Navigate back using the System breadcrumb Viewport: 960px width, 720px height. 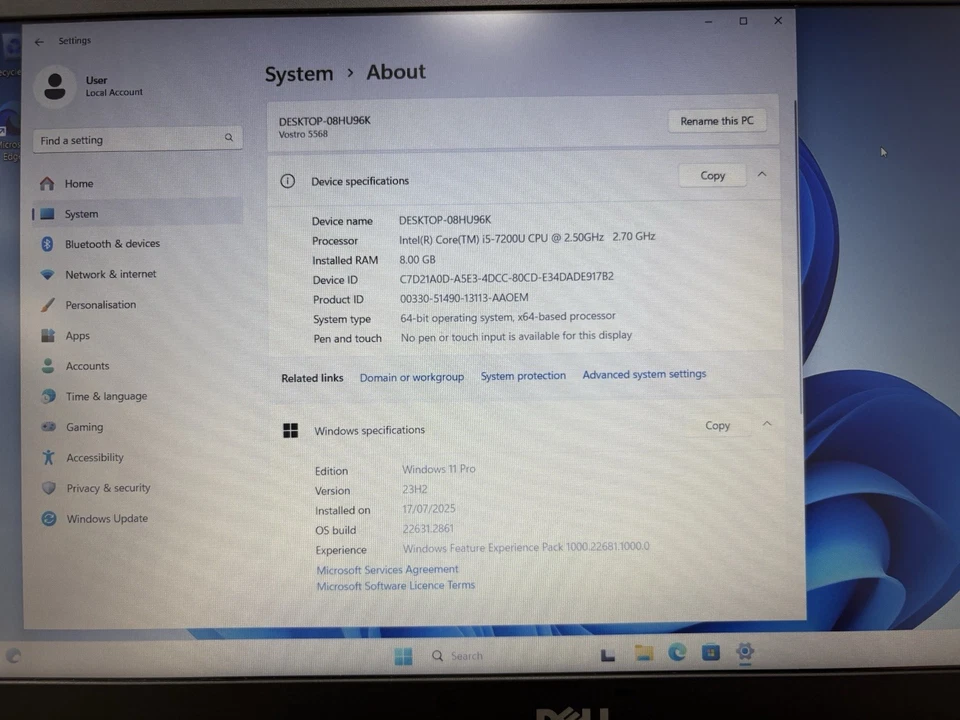tap(298, 73)
